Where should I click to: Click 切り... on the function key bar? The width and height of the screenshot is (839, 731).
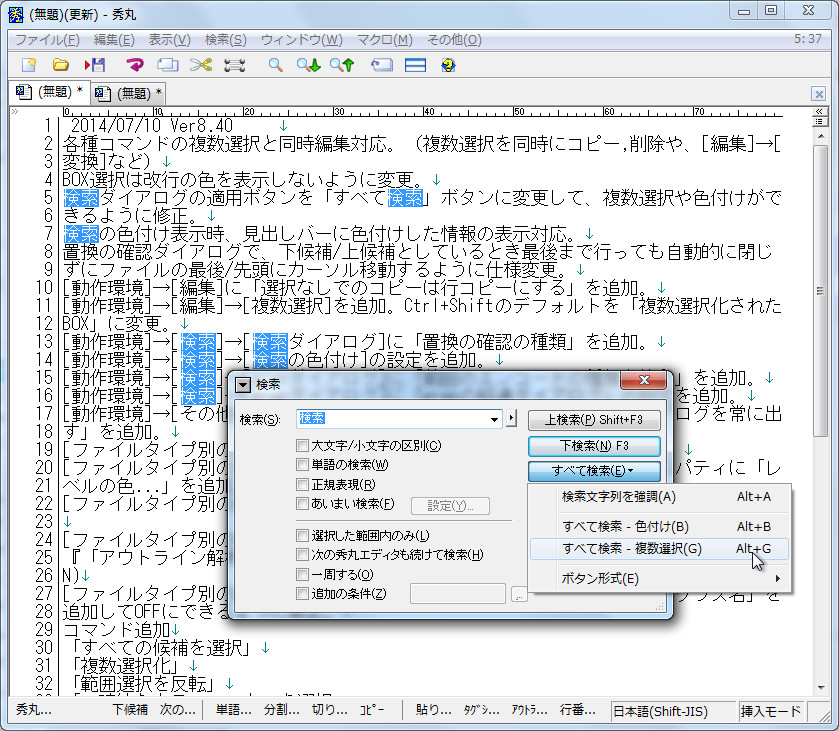point(329,710)
